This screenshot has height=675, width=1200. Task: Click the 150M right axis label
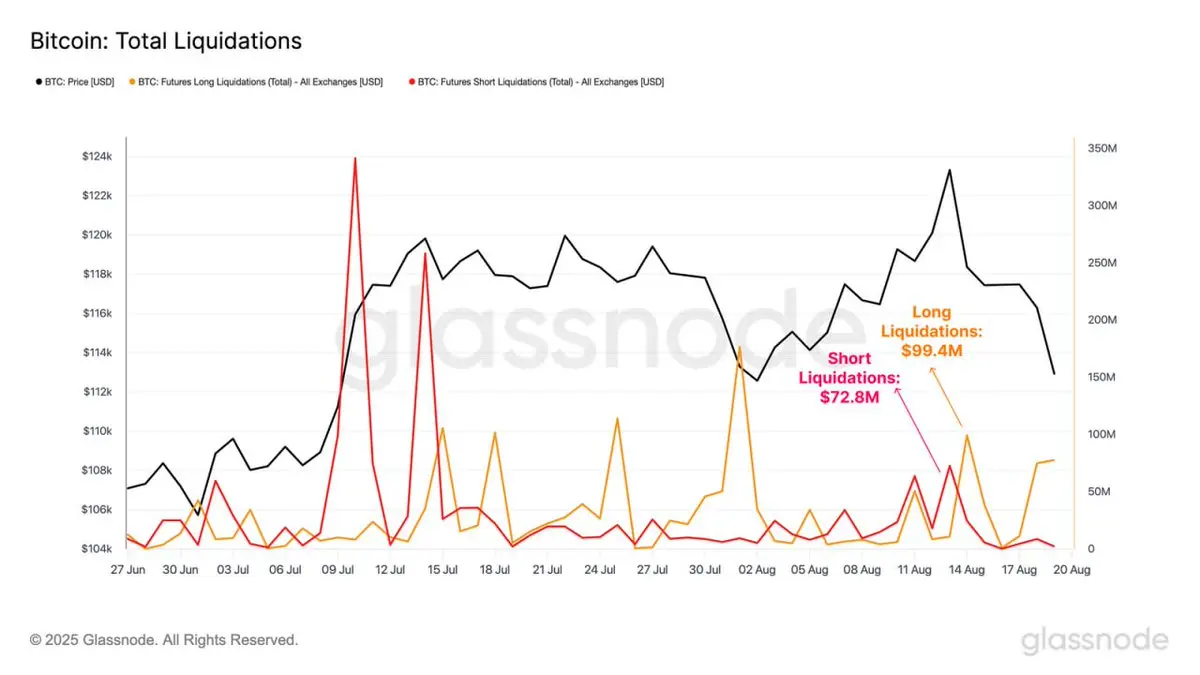tap(1101, 377)
